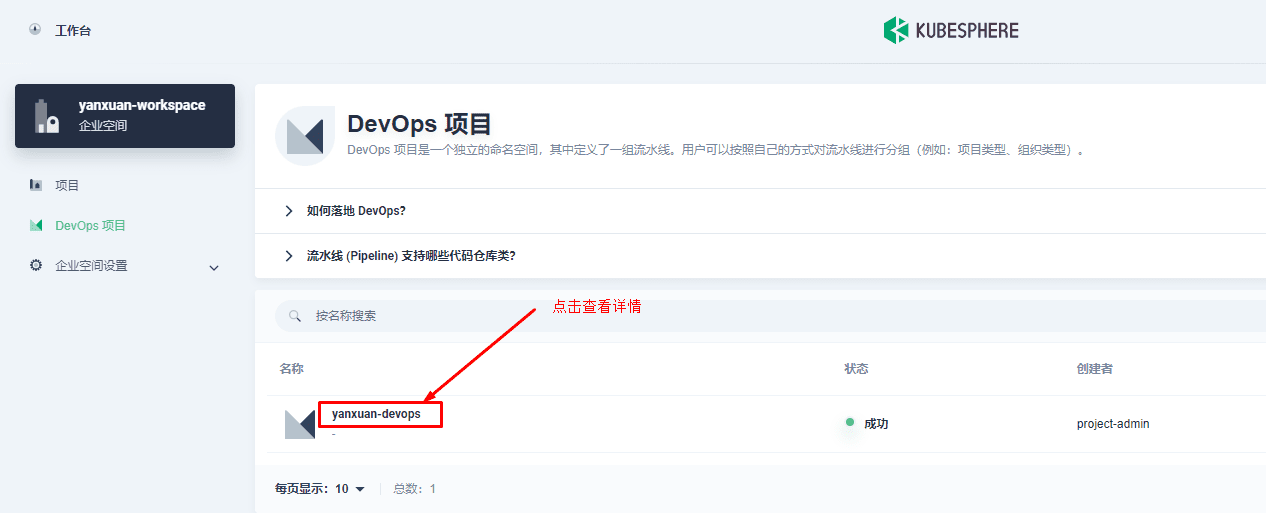1266x513 pixels.
Task: Click the KubeSphere logo
Action: tap(951, 31)
